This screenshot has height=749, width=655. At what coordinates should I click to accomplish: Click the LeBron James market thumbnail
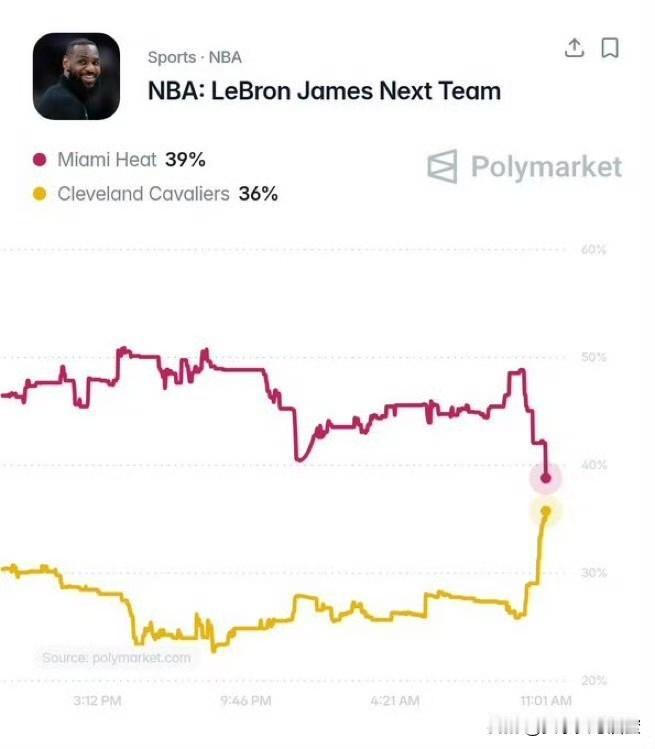pyautogui.click(x=76, y=76)
